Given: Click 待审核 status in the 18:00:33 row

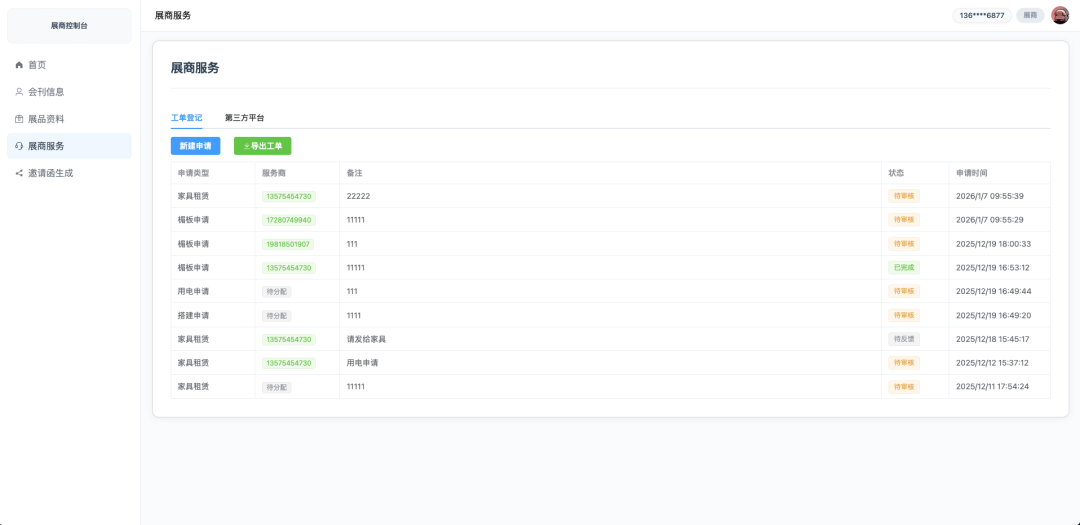Looking at the screenshot, I should 904,244.
